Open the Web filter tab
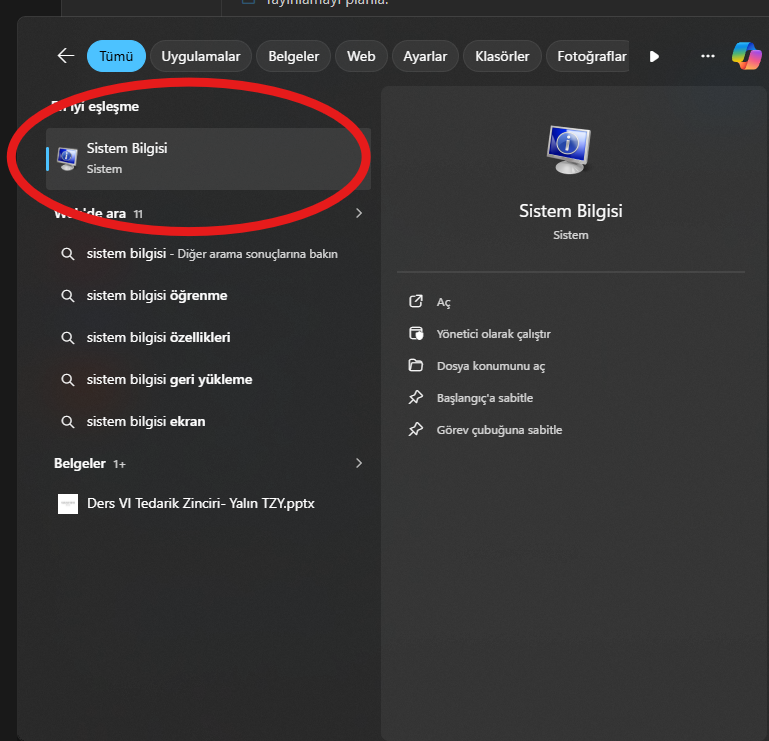The height and width of the screenshot is (741, 769). [x=361, y=56]
